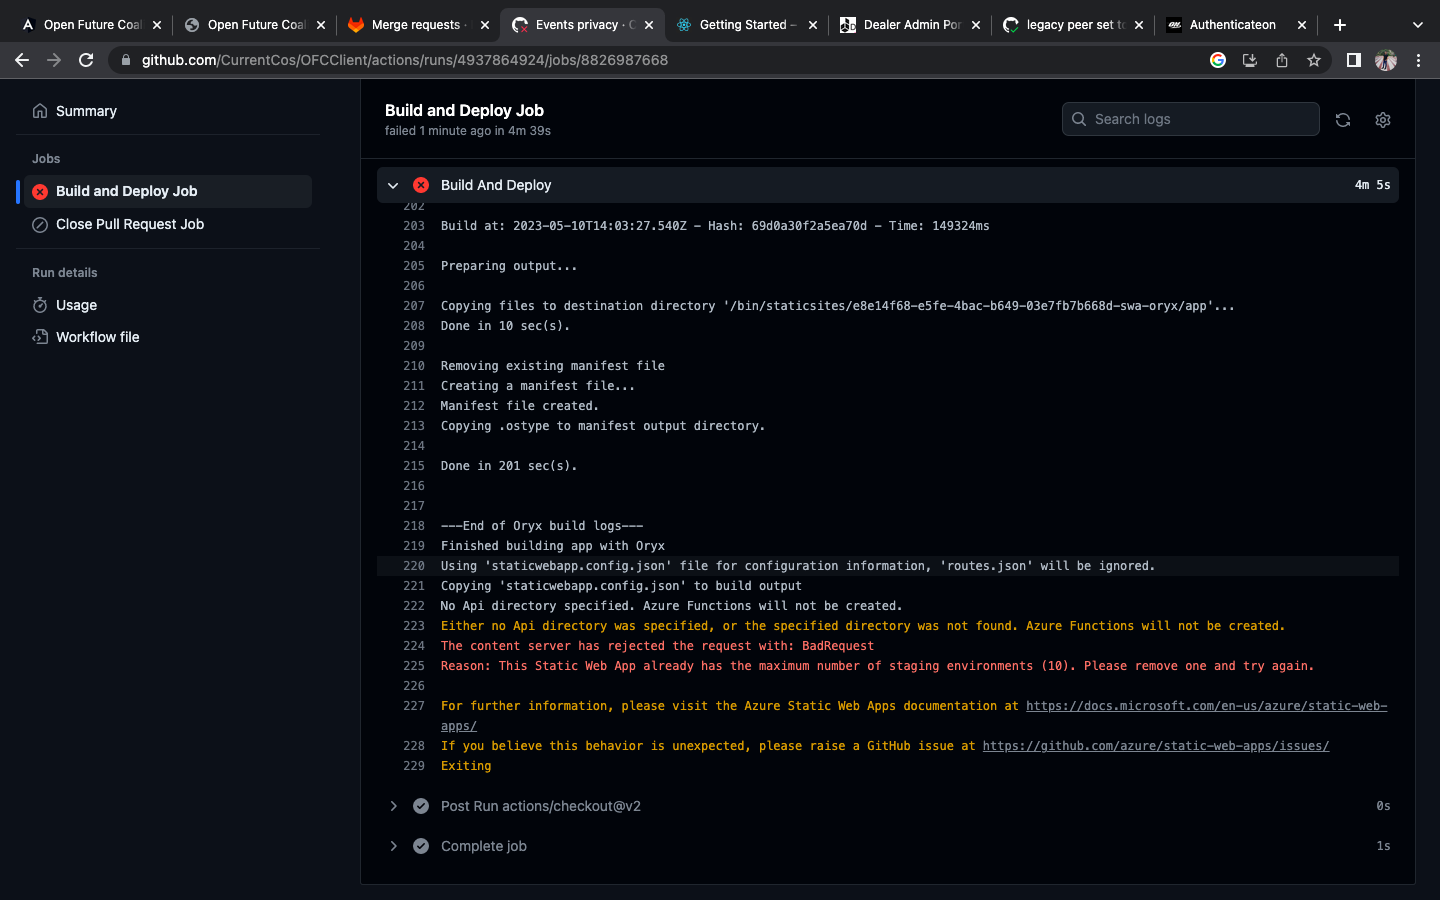Click the browser reload button
This screenshot has width=1440, height=900.
click(x=86, y=60)
